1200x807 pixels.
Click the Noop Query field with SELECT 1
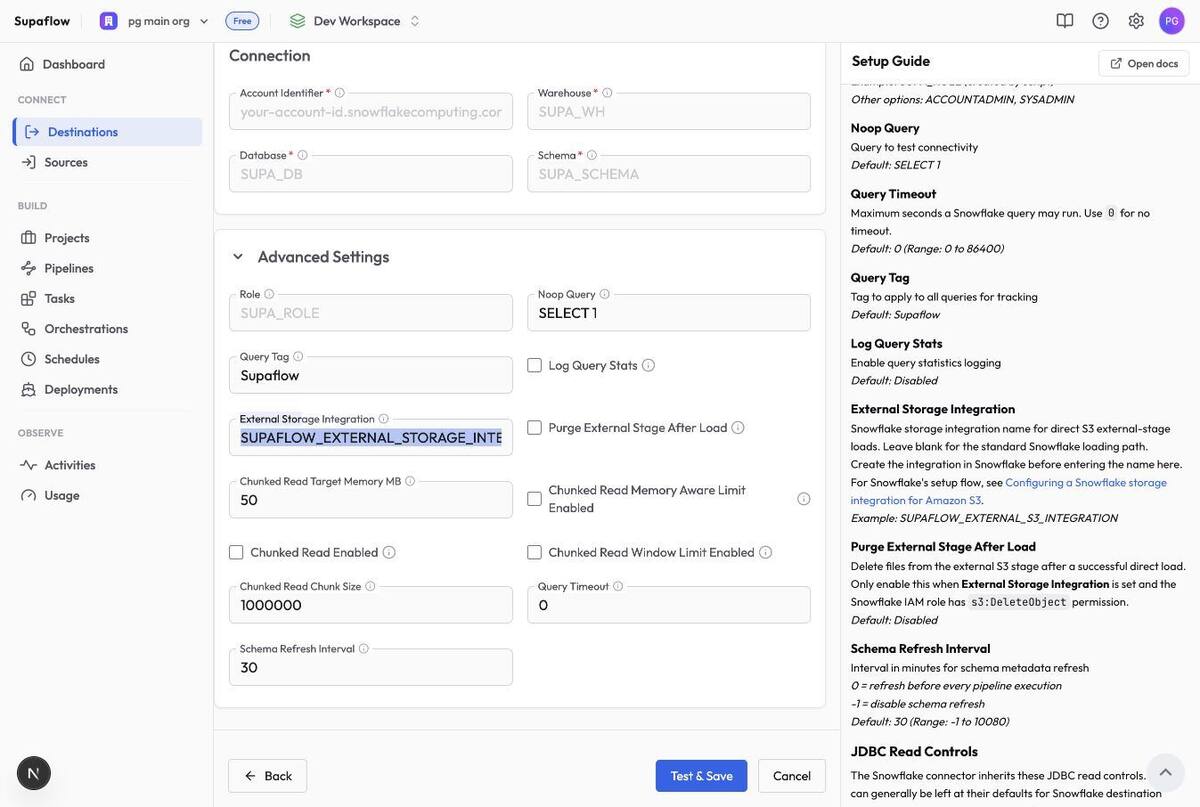click(x=669, y=313)
